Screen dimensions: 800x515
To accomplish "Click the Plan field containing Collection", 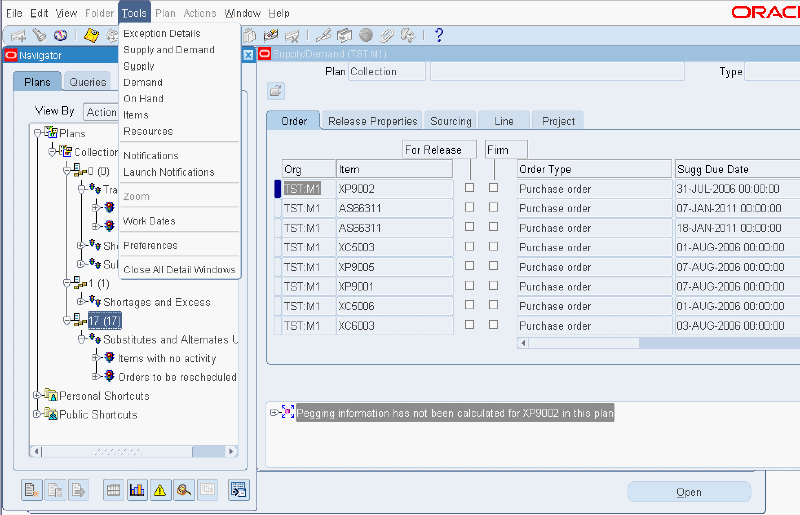I will tap(387, 71).
